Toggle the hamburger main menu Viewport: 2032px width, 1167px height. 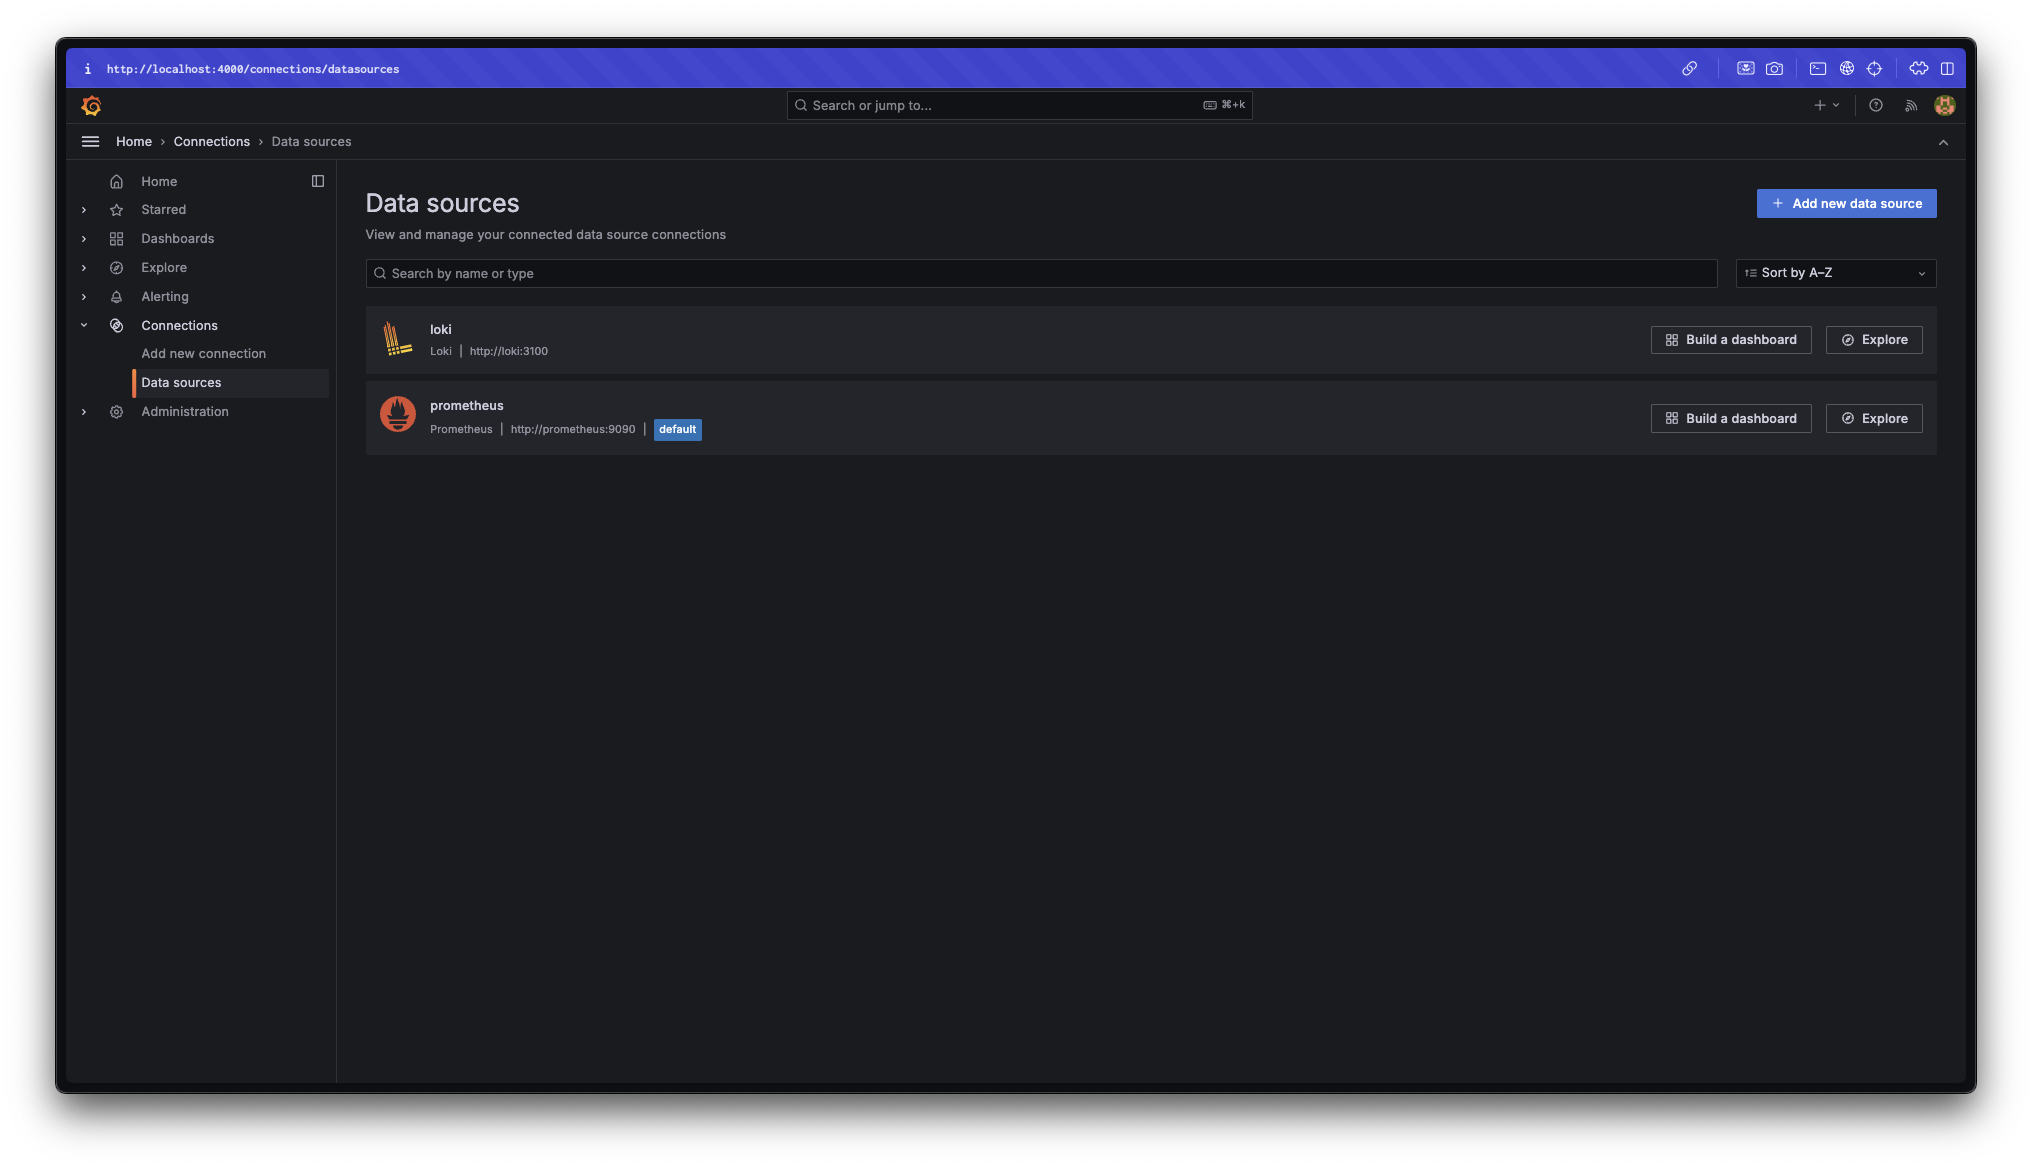click(x=90, y=142)
